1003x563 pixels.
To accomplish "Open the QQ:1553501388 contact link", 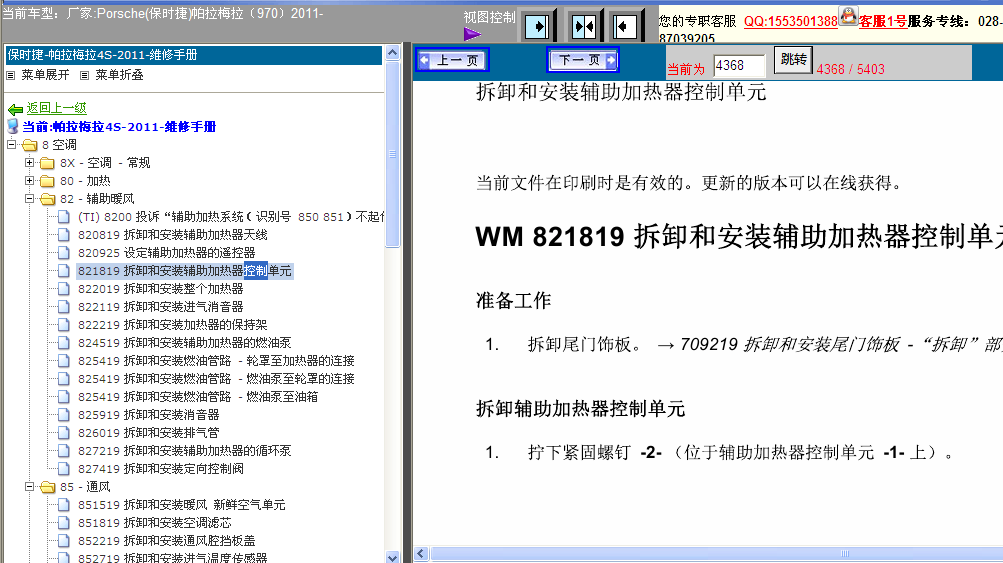I will click(x=791, y=21).
